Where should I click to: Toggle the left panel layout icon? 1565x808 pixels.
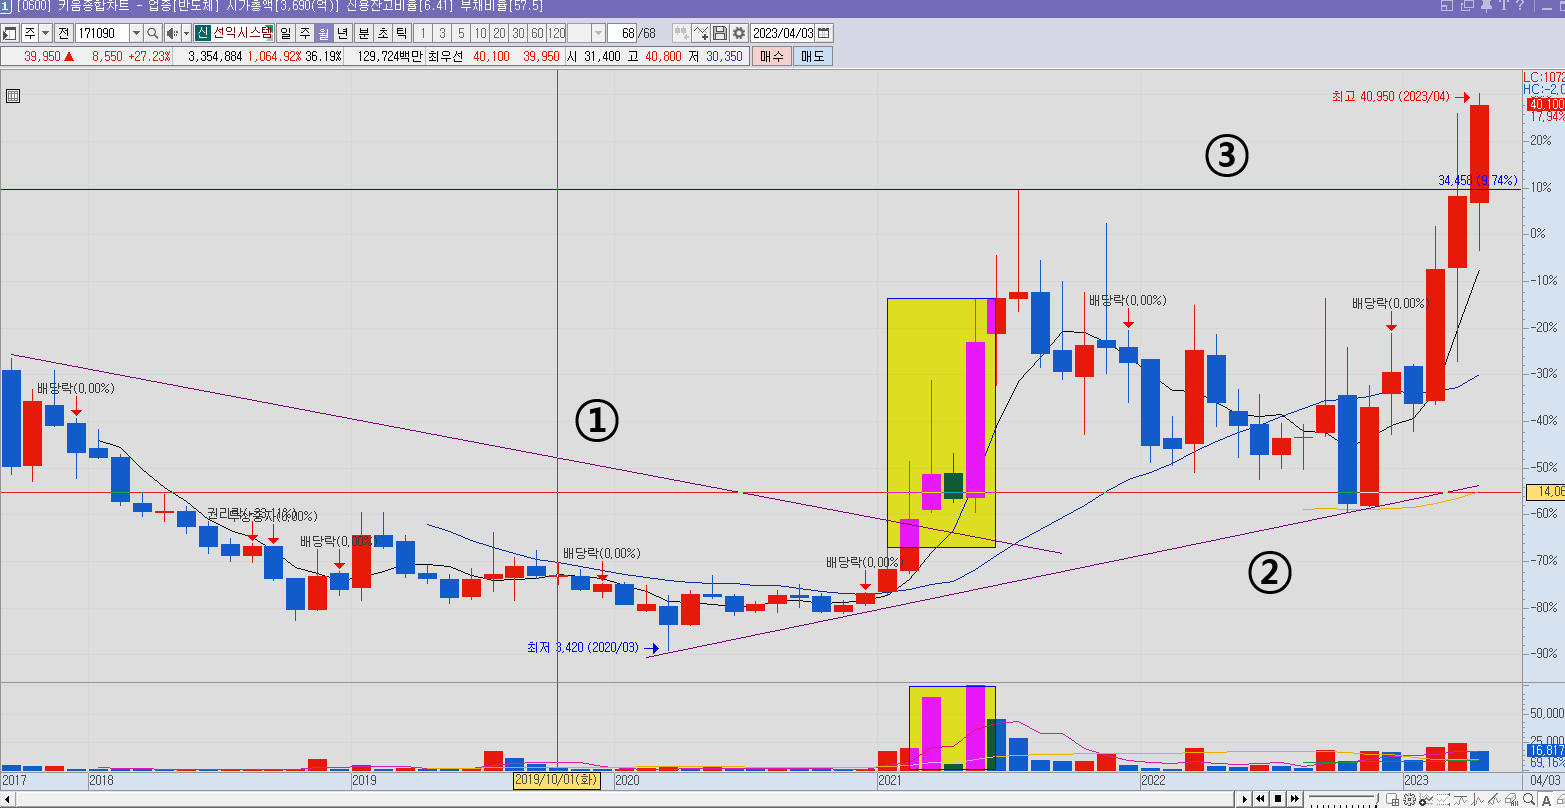[10, 33]
